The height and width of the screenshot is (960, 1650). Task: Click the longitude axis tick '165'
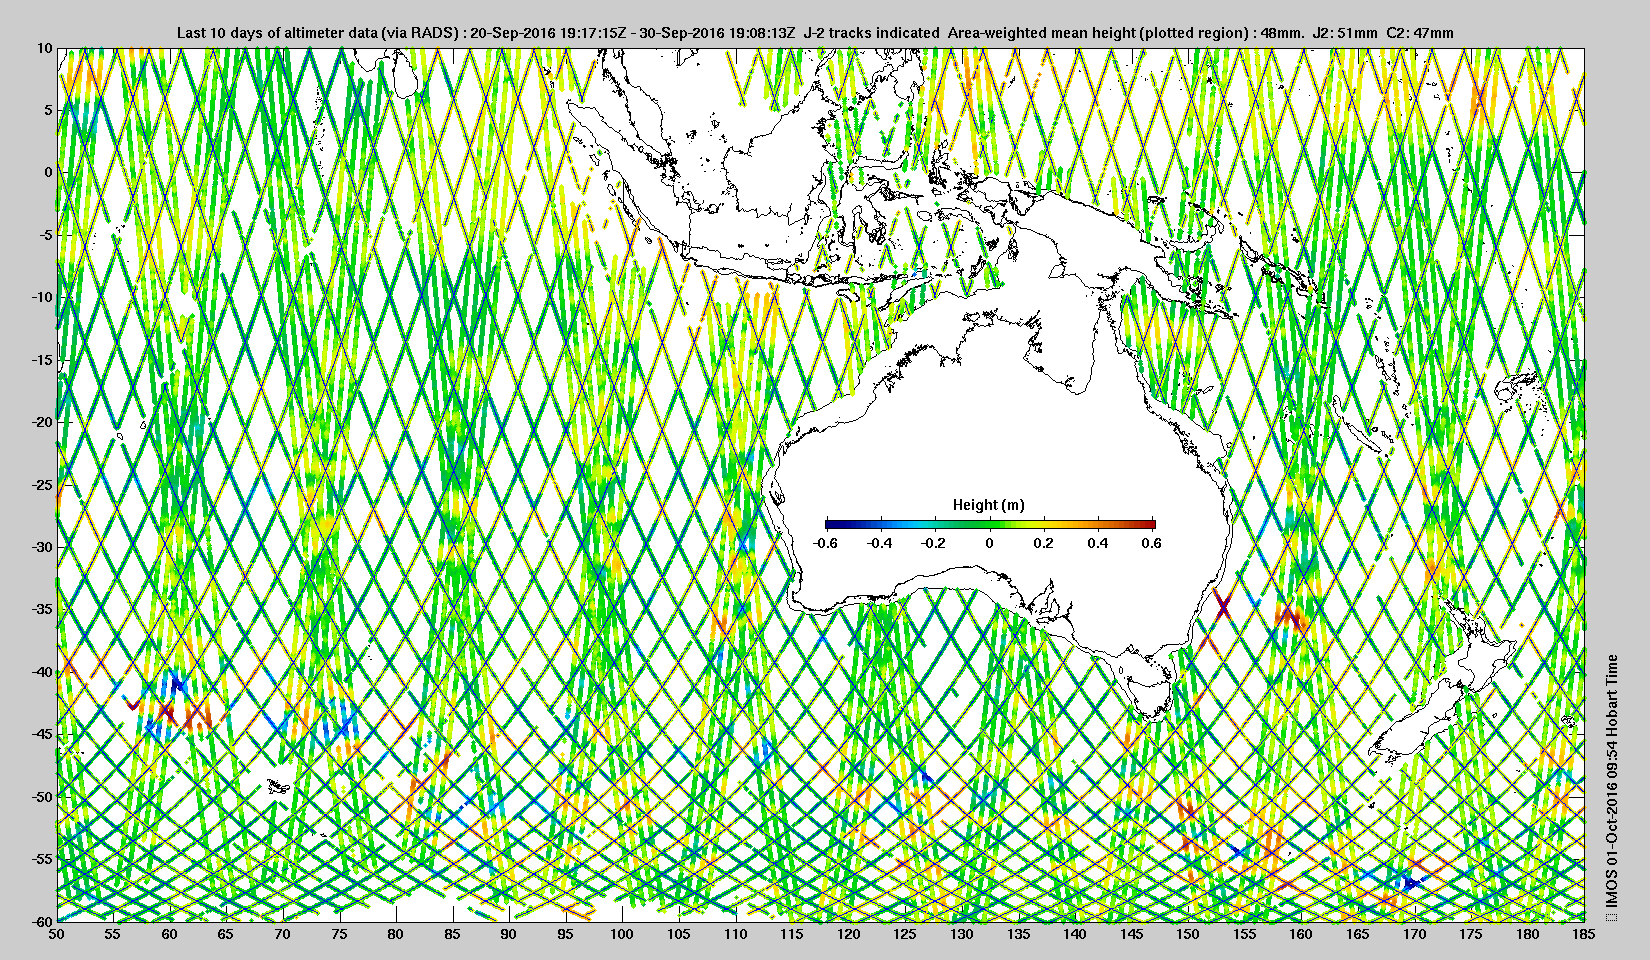point(1358,934)
